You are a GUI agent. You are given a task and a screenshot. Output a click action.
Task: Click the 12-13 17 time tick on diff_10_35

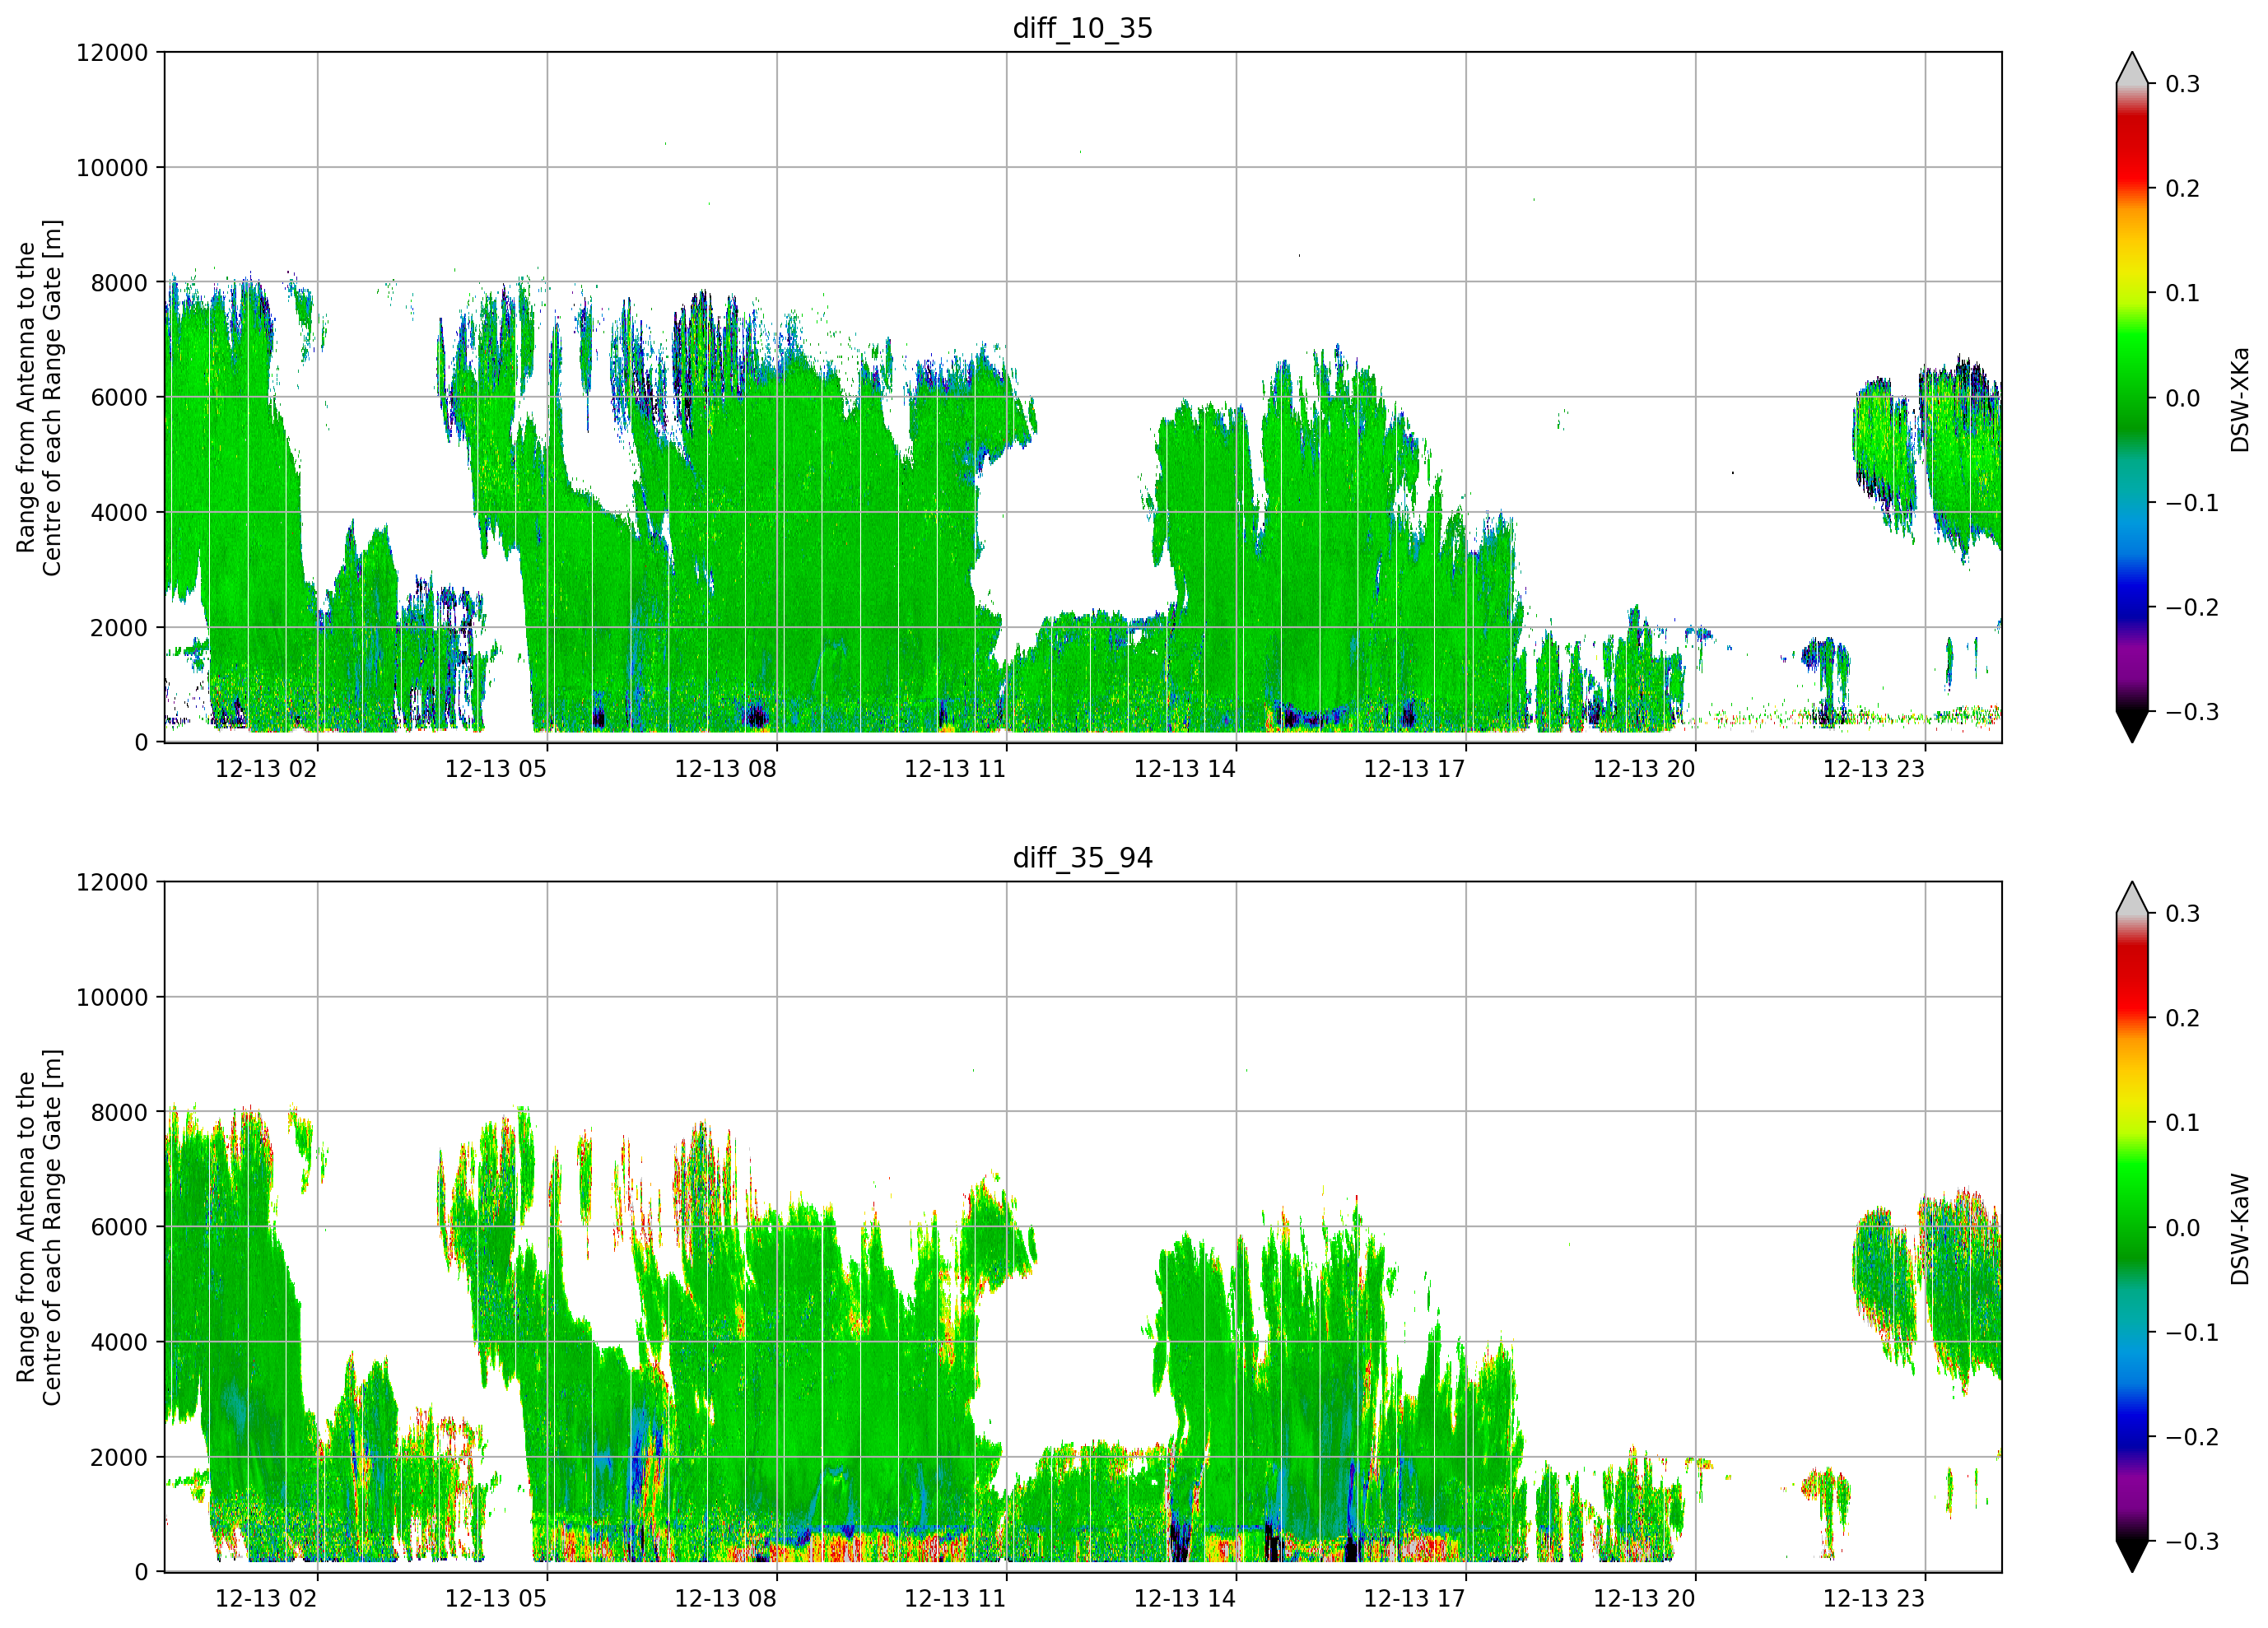click(x=1415, y=769)
